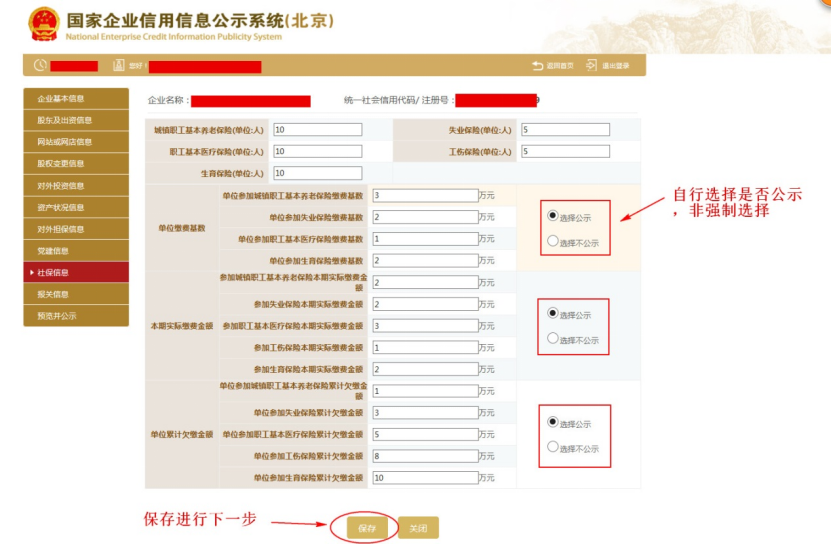Select the active 社保信息 menu item
This screenshot has height=544, width=831.
76,272
